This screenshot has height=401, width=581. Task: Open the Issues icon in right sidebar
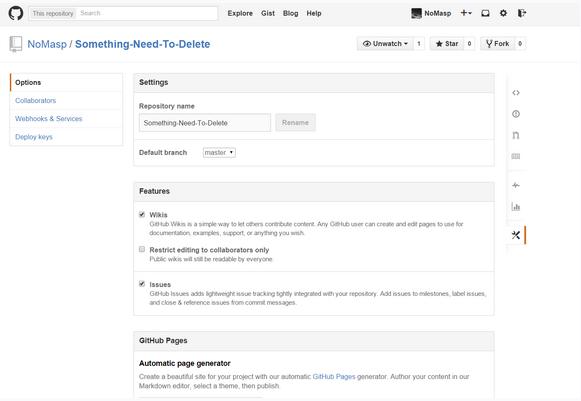click(x=516, y=114)
